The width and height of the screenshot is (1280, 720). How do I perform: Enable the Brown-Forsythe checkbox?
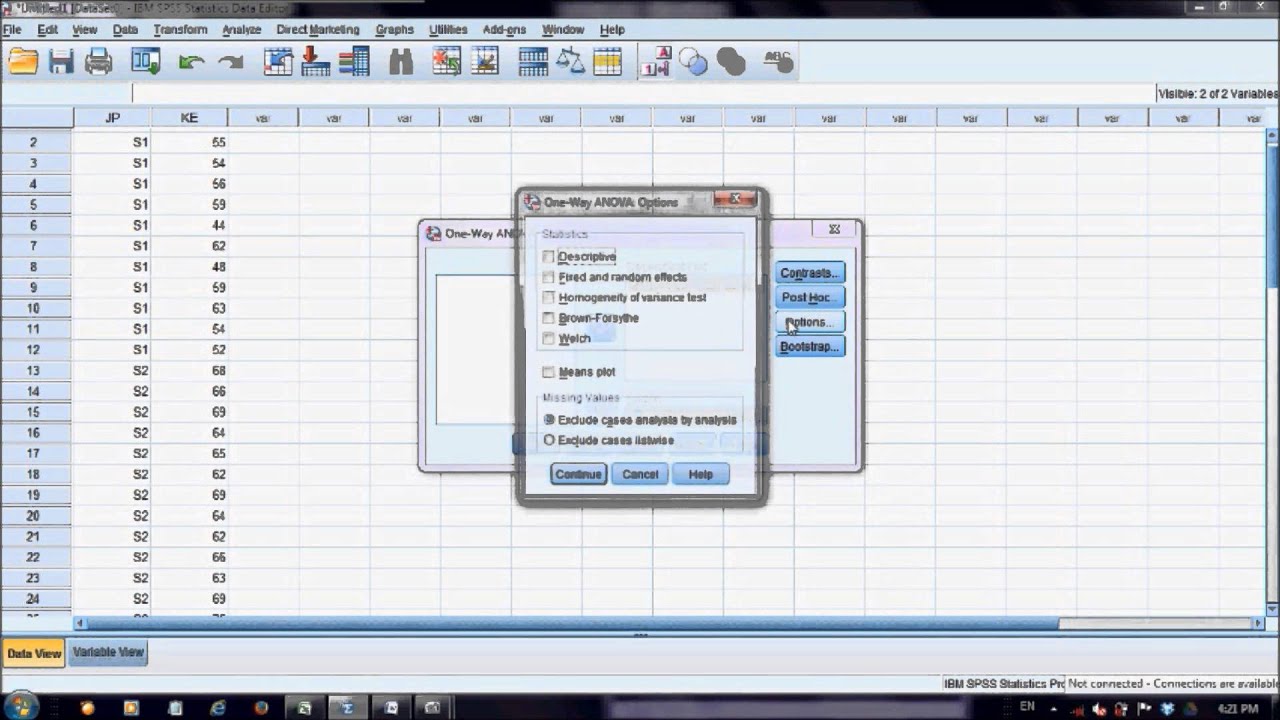[x=548, y=318]
